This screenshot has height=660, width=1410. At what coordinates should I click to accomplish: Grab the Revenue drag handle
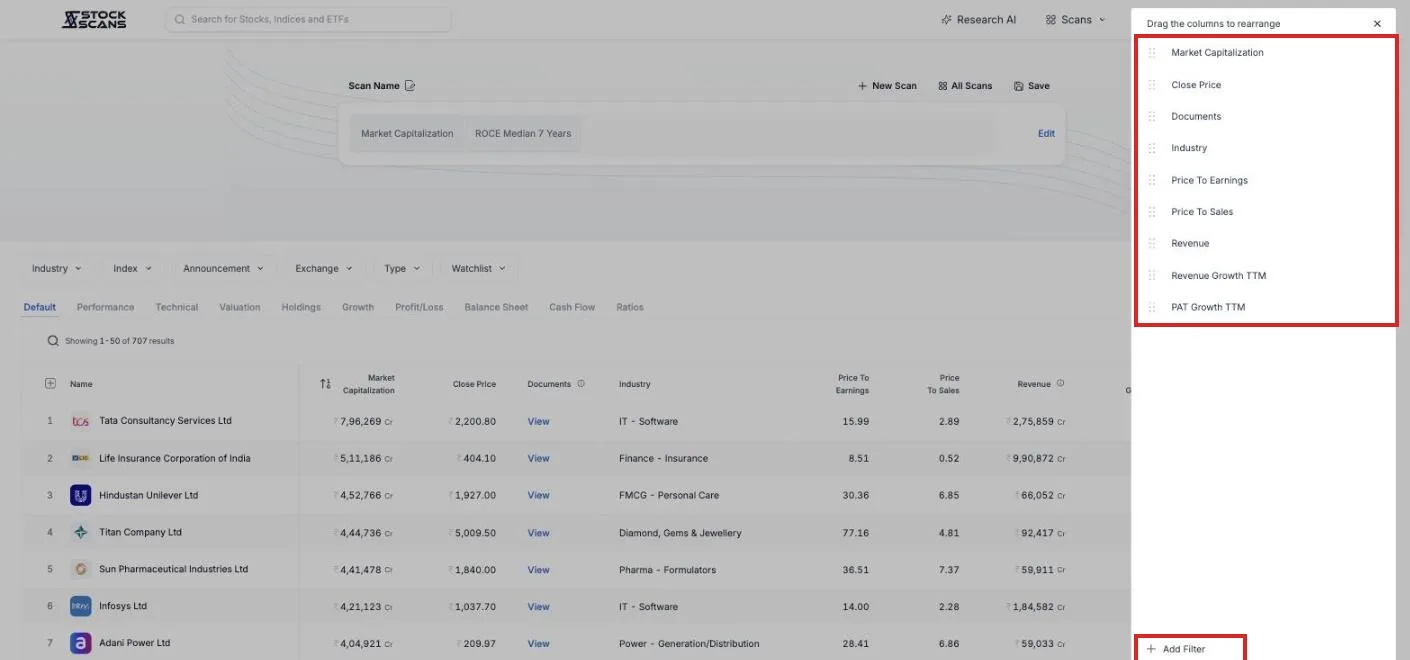[1152, 244]
